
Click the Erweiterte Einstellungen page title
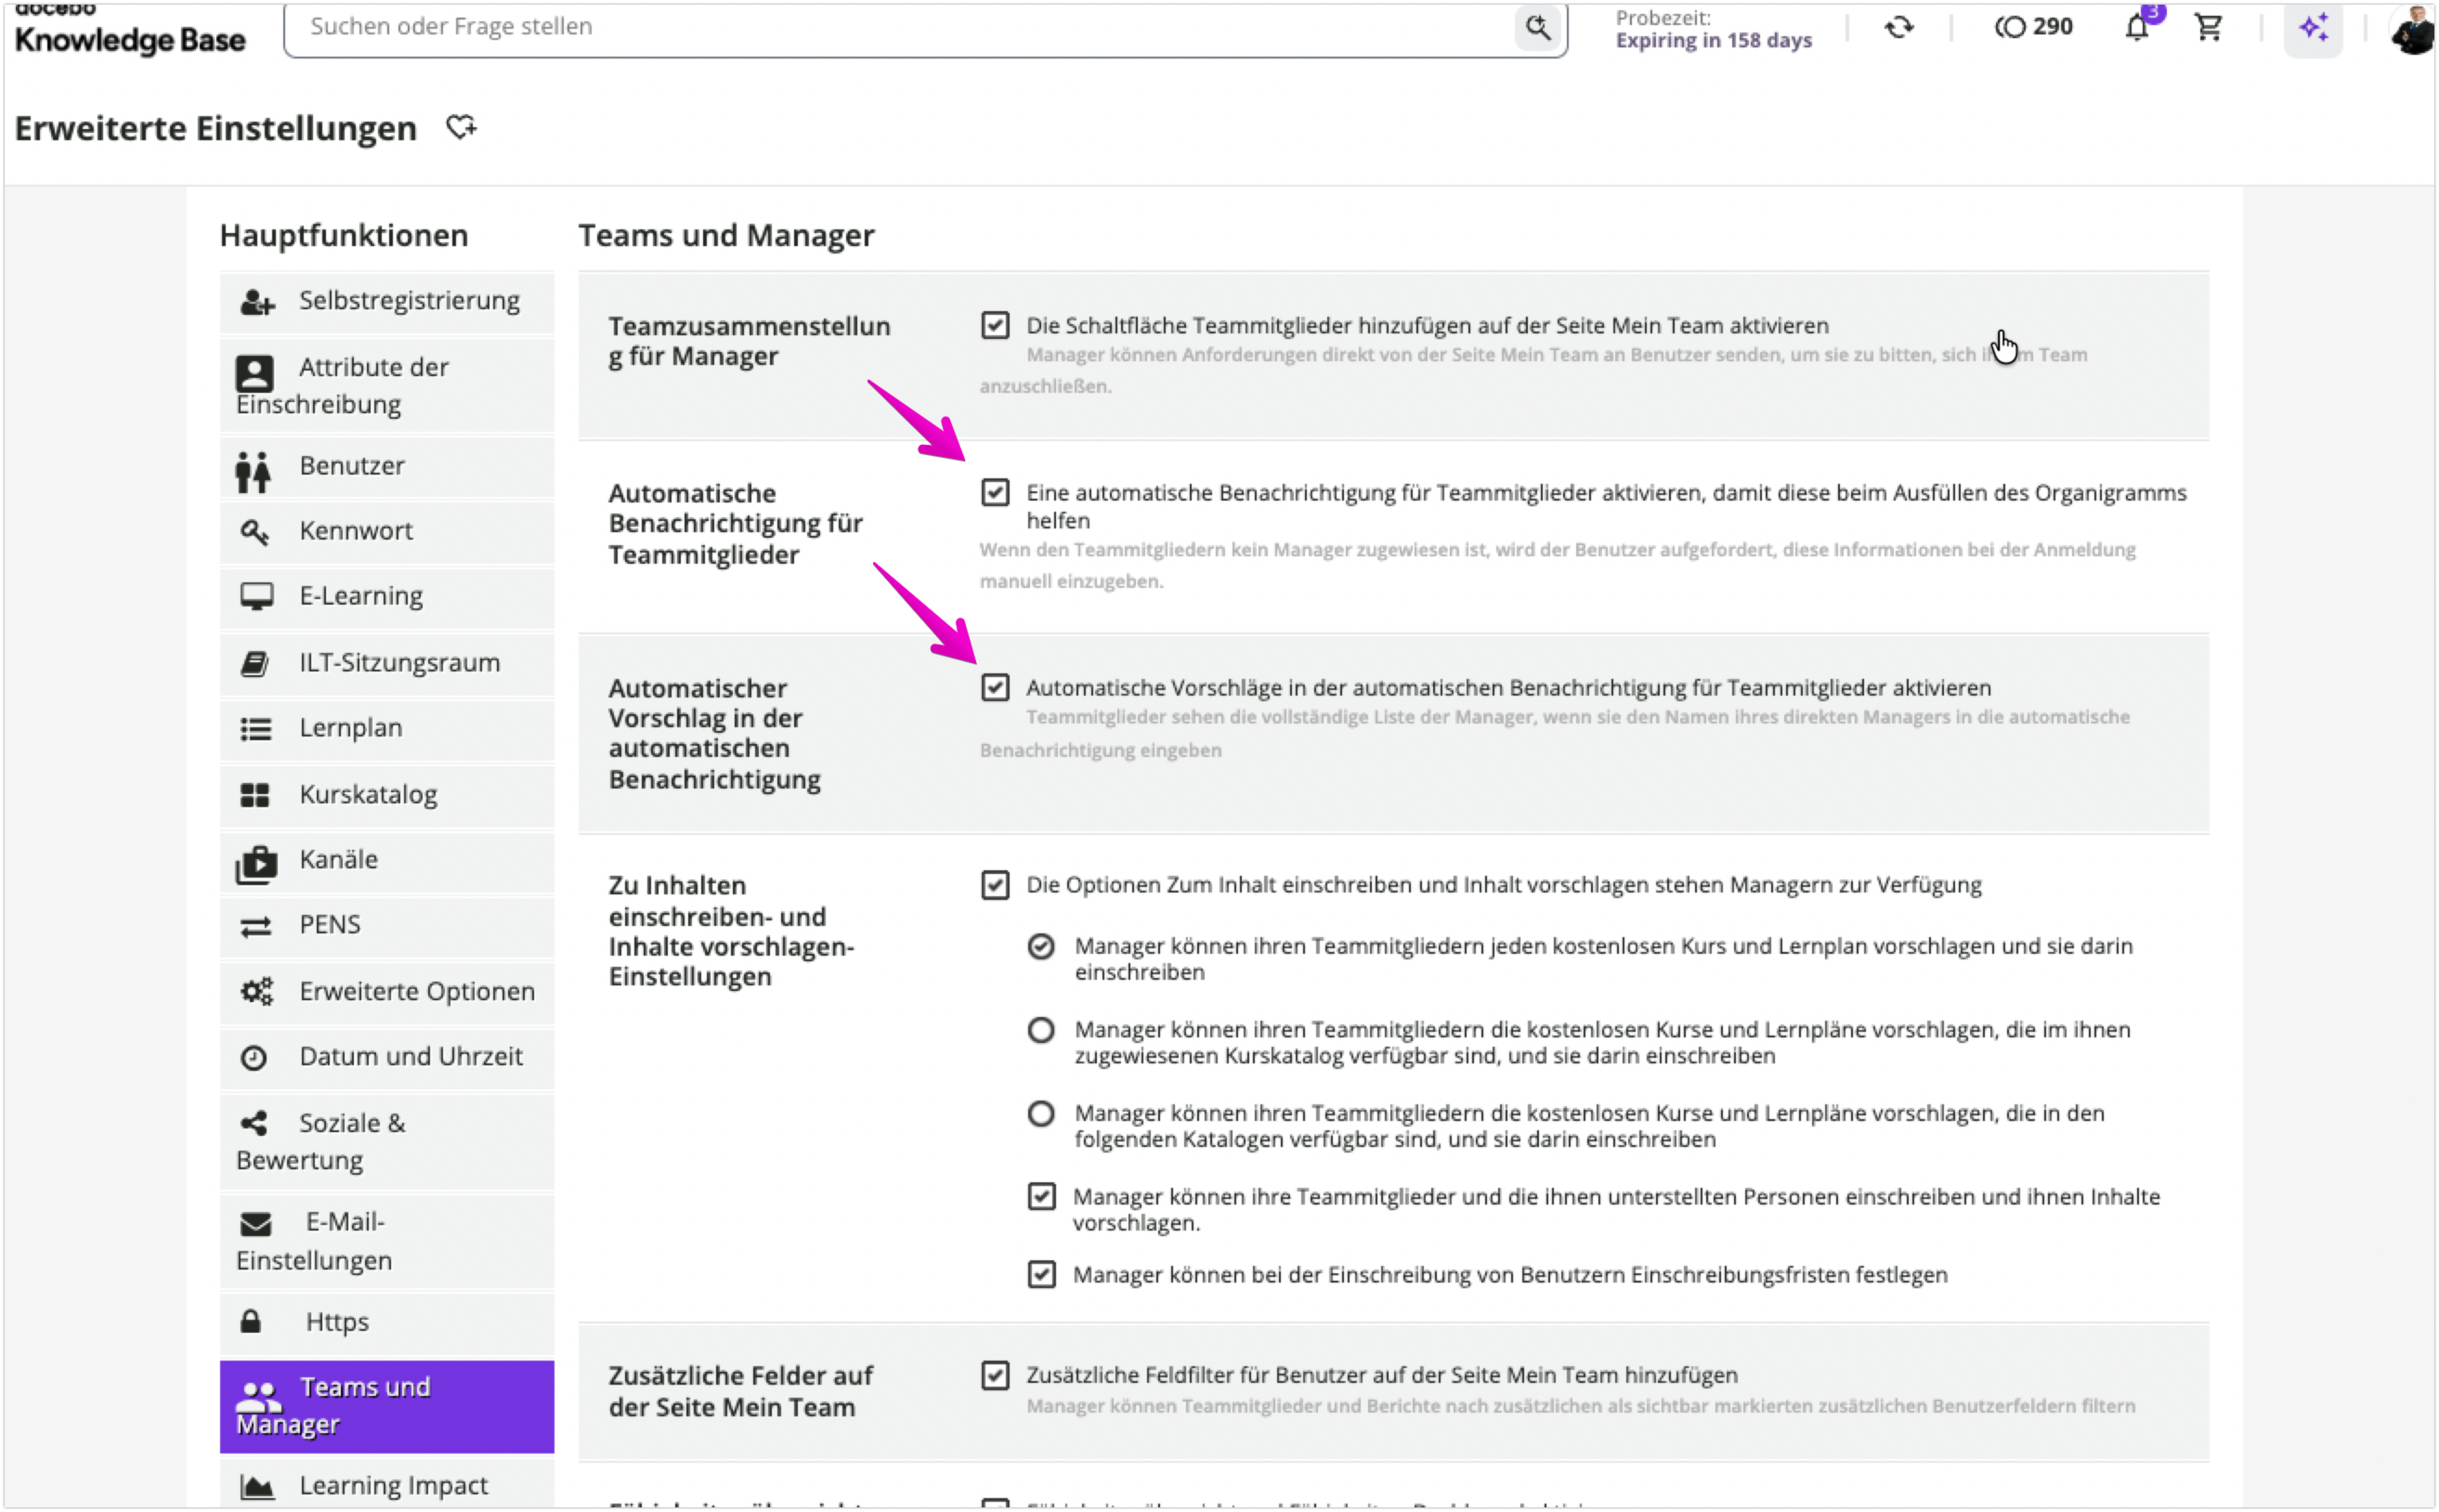(x=215, y=128)
